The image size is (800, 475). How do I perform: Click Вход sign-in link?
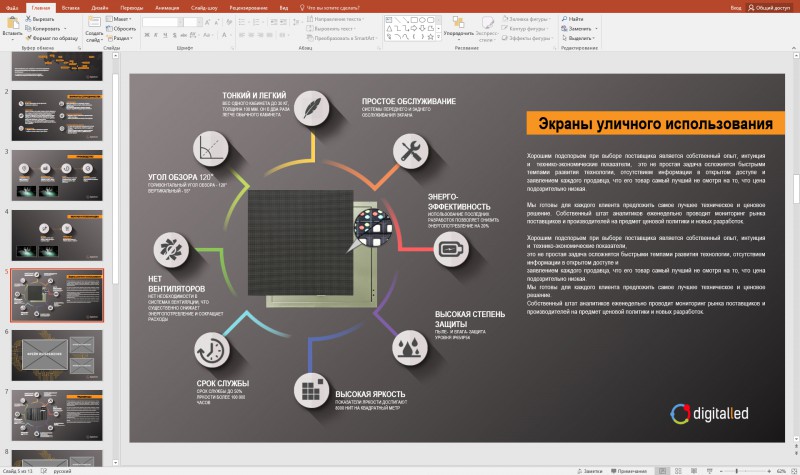tap(735, 8)
